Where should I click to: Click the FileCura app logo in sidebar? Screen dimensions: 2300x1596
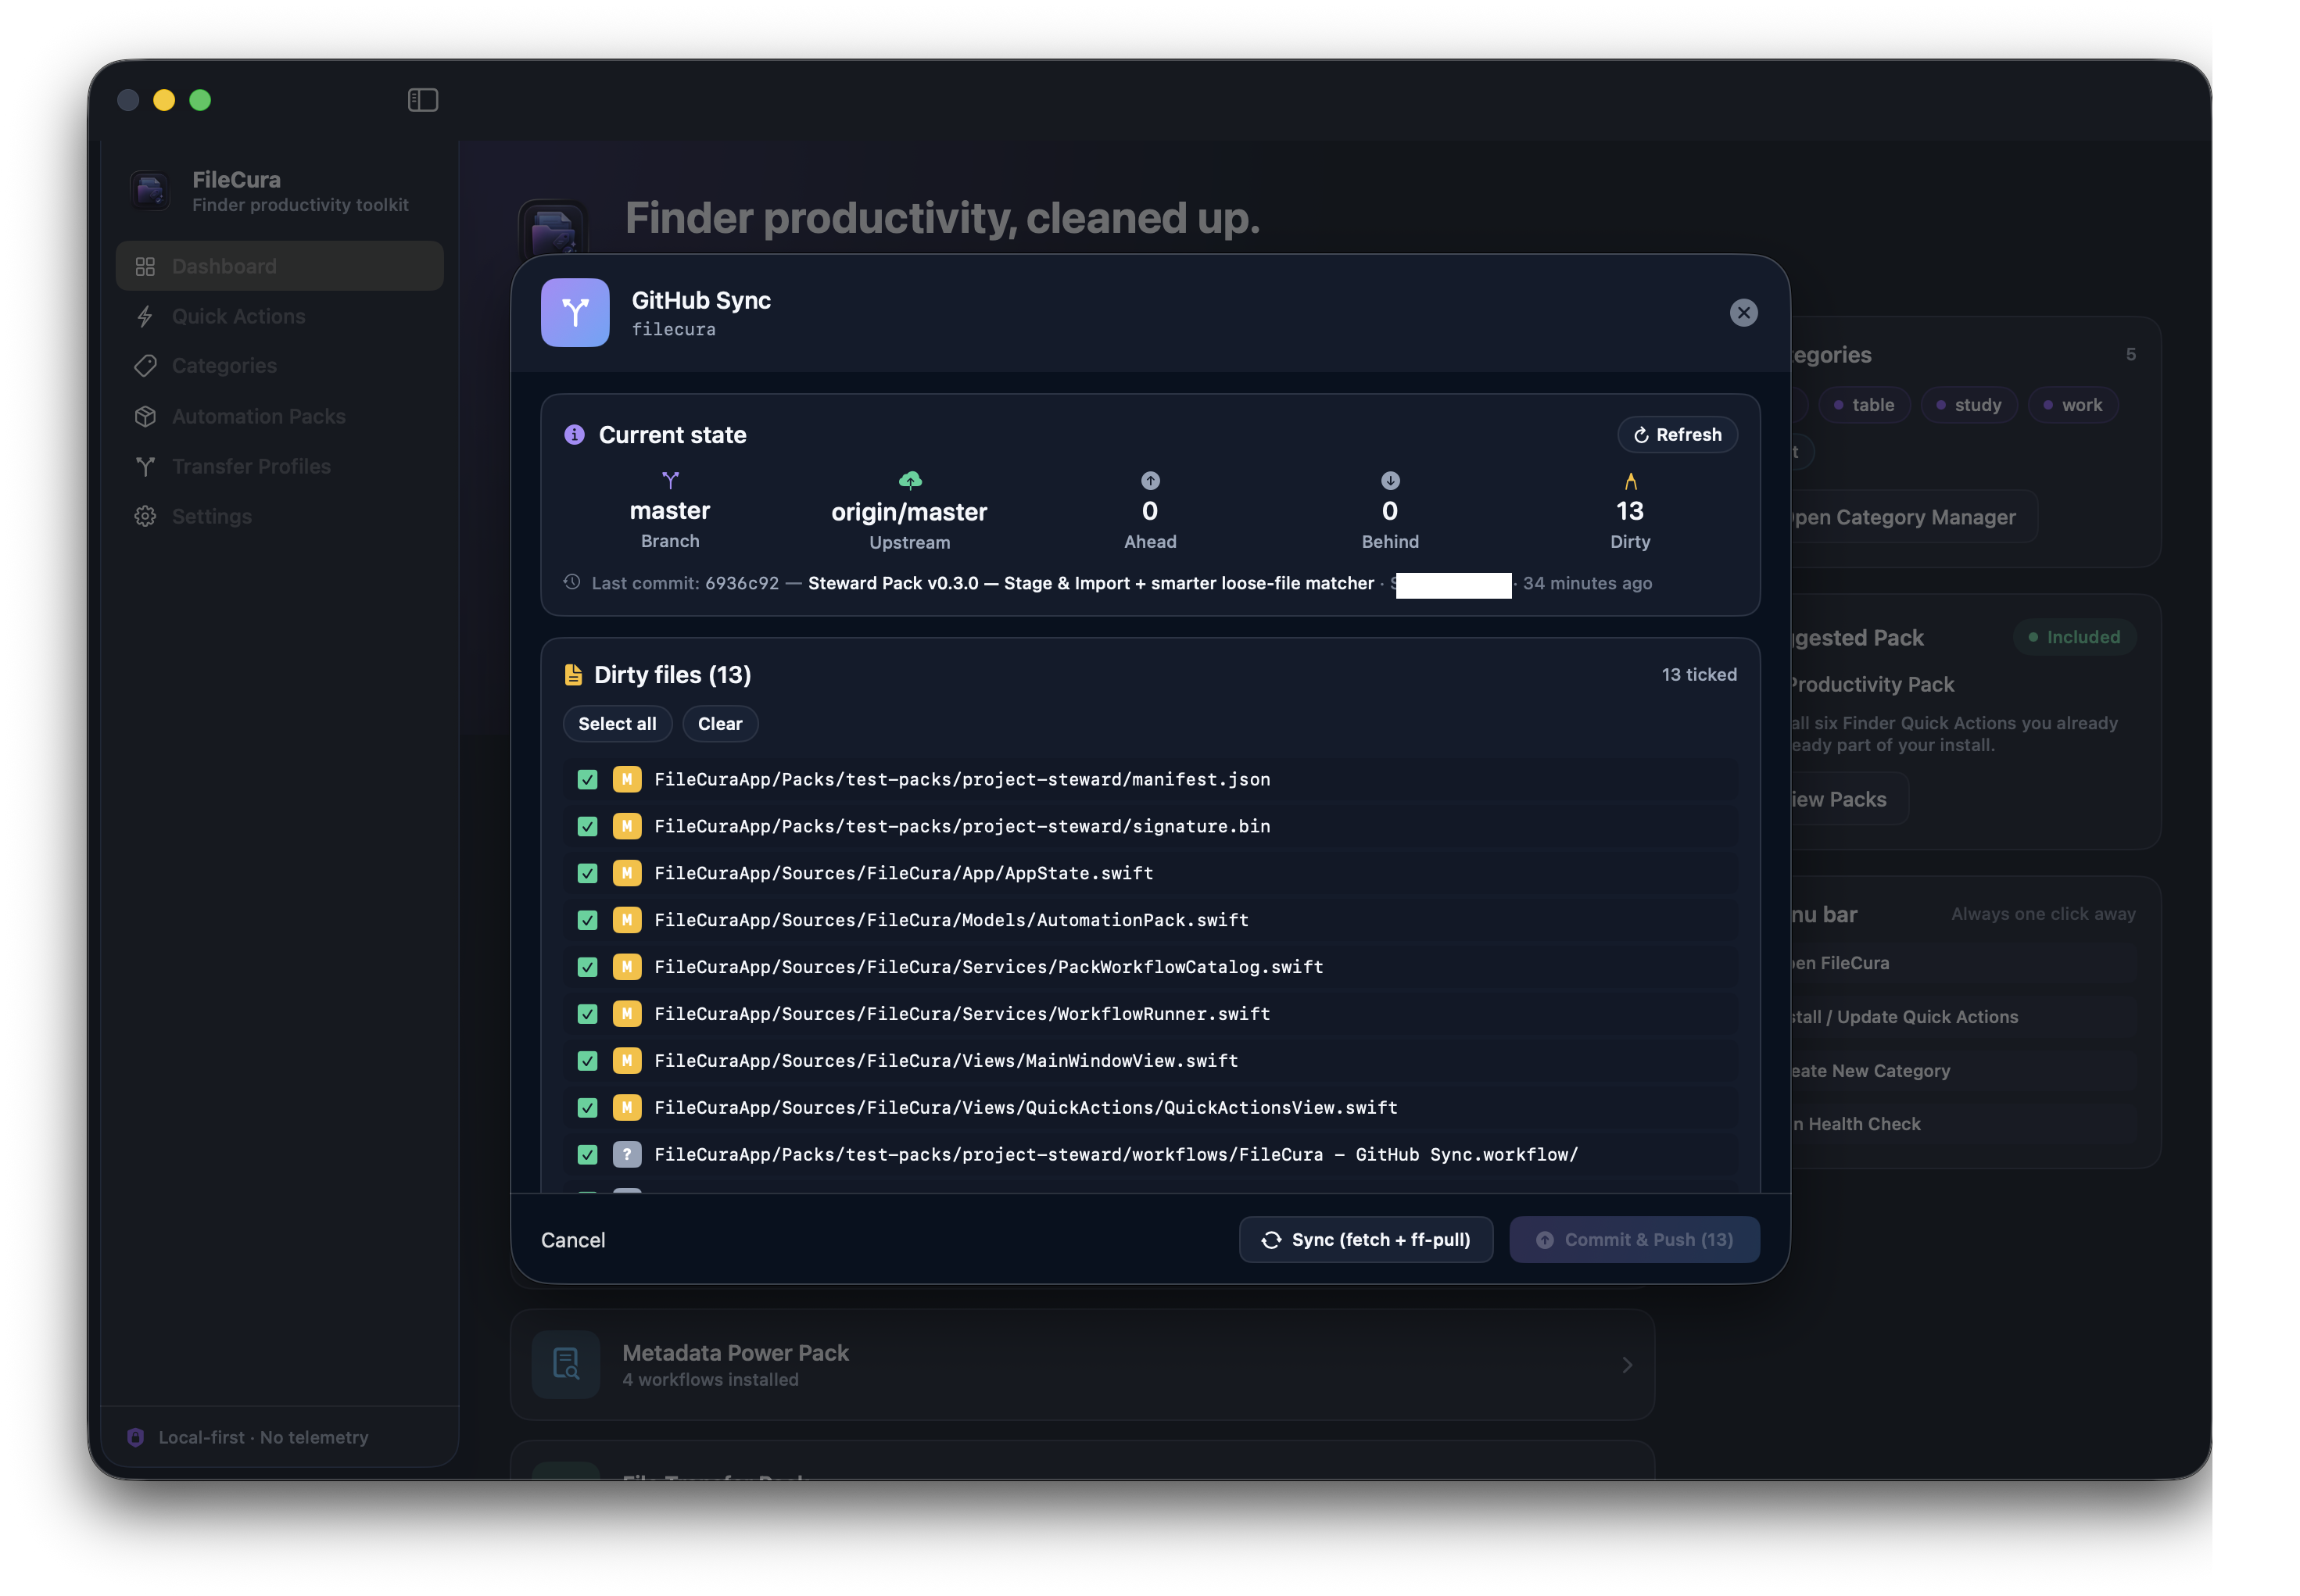(150, 190)
